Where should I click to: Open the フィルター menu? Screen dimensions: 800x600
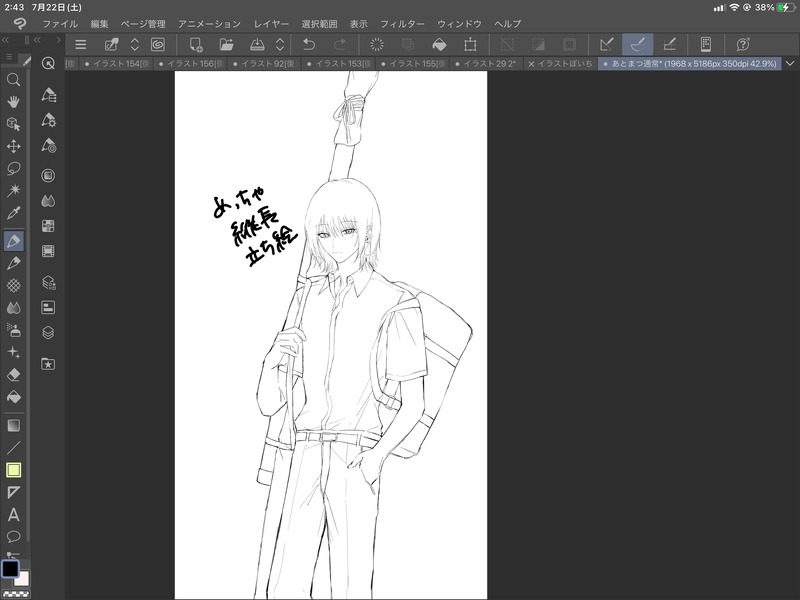tap(402, 23)
